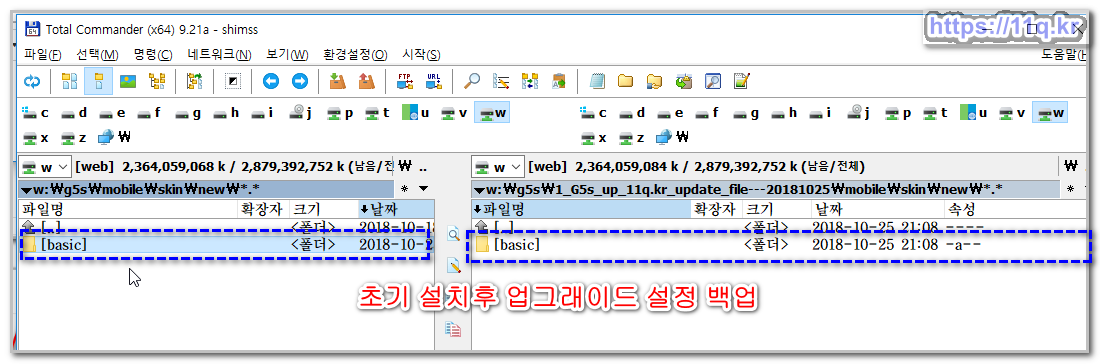This screenshot has width=1100, height=364.
Task: Open the right panel drive dropdown showing w
Action: [497, 167]
